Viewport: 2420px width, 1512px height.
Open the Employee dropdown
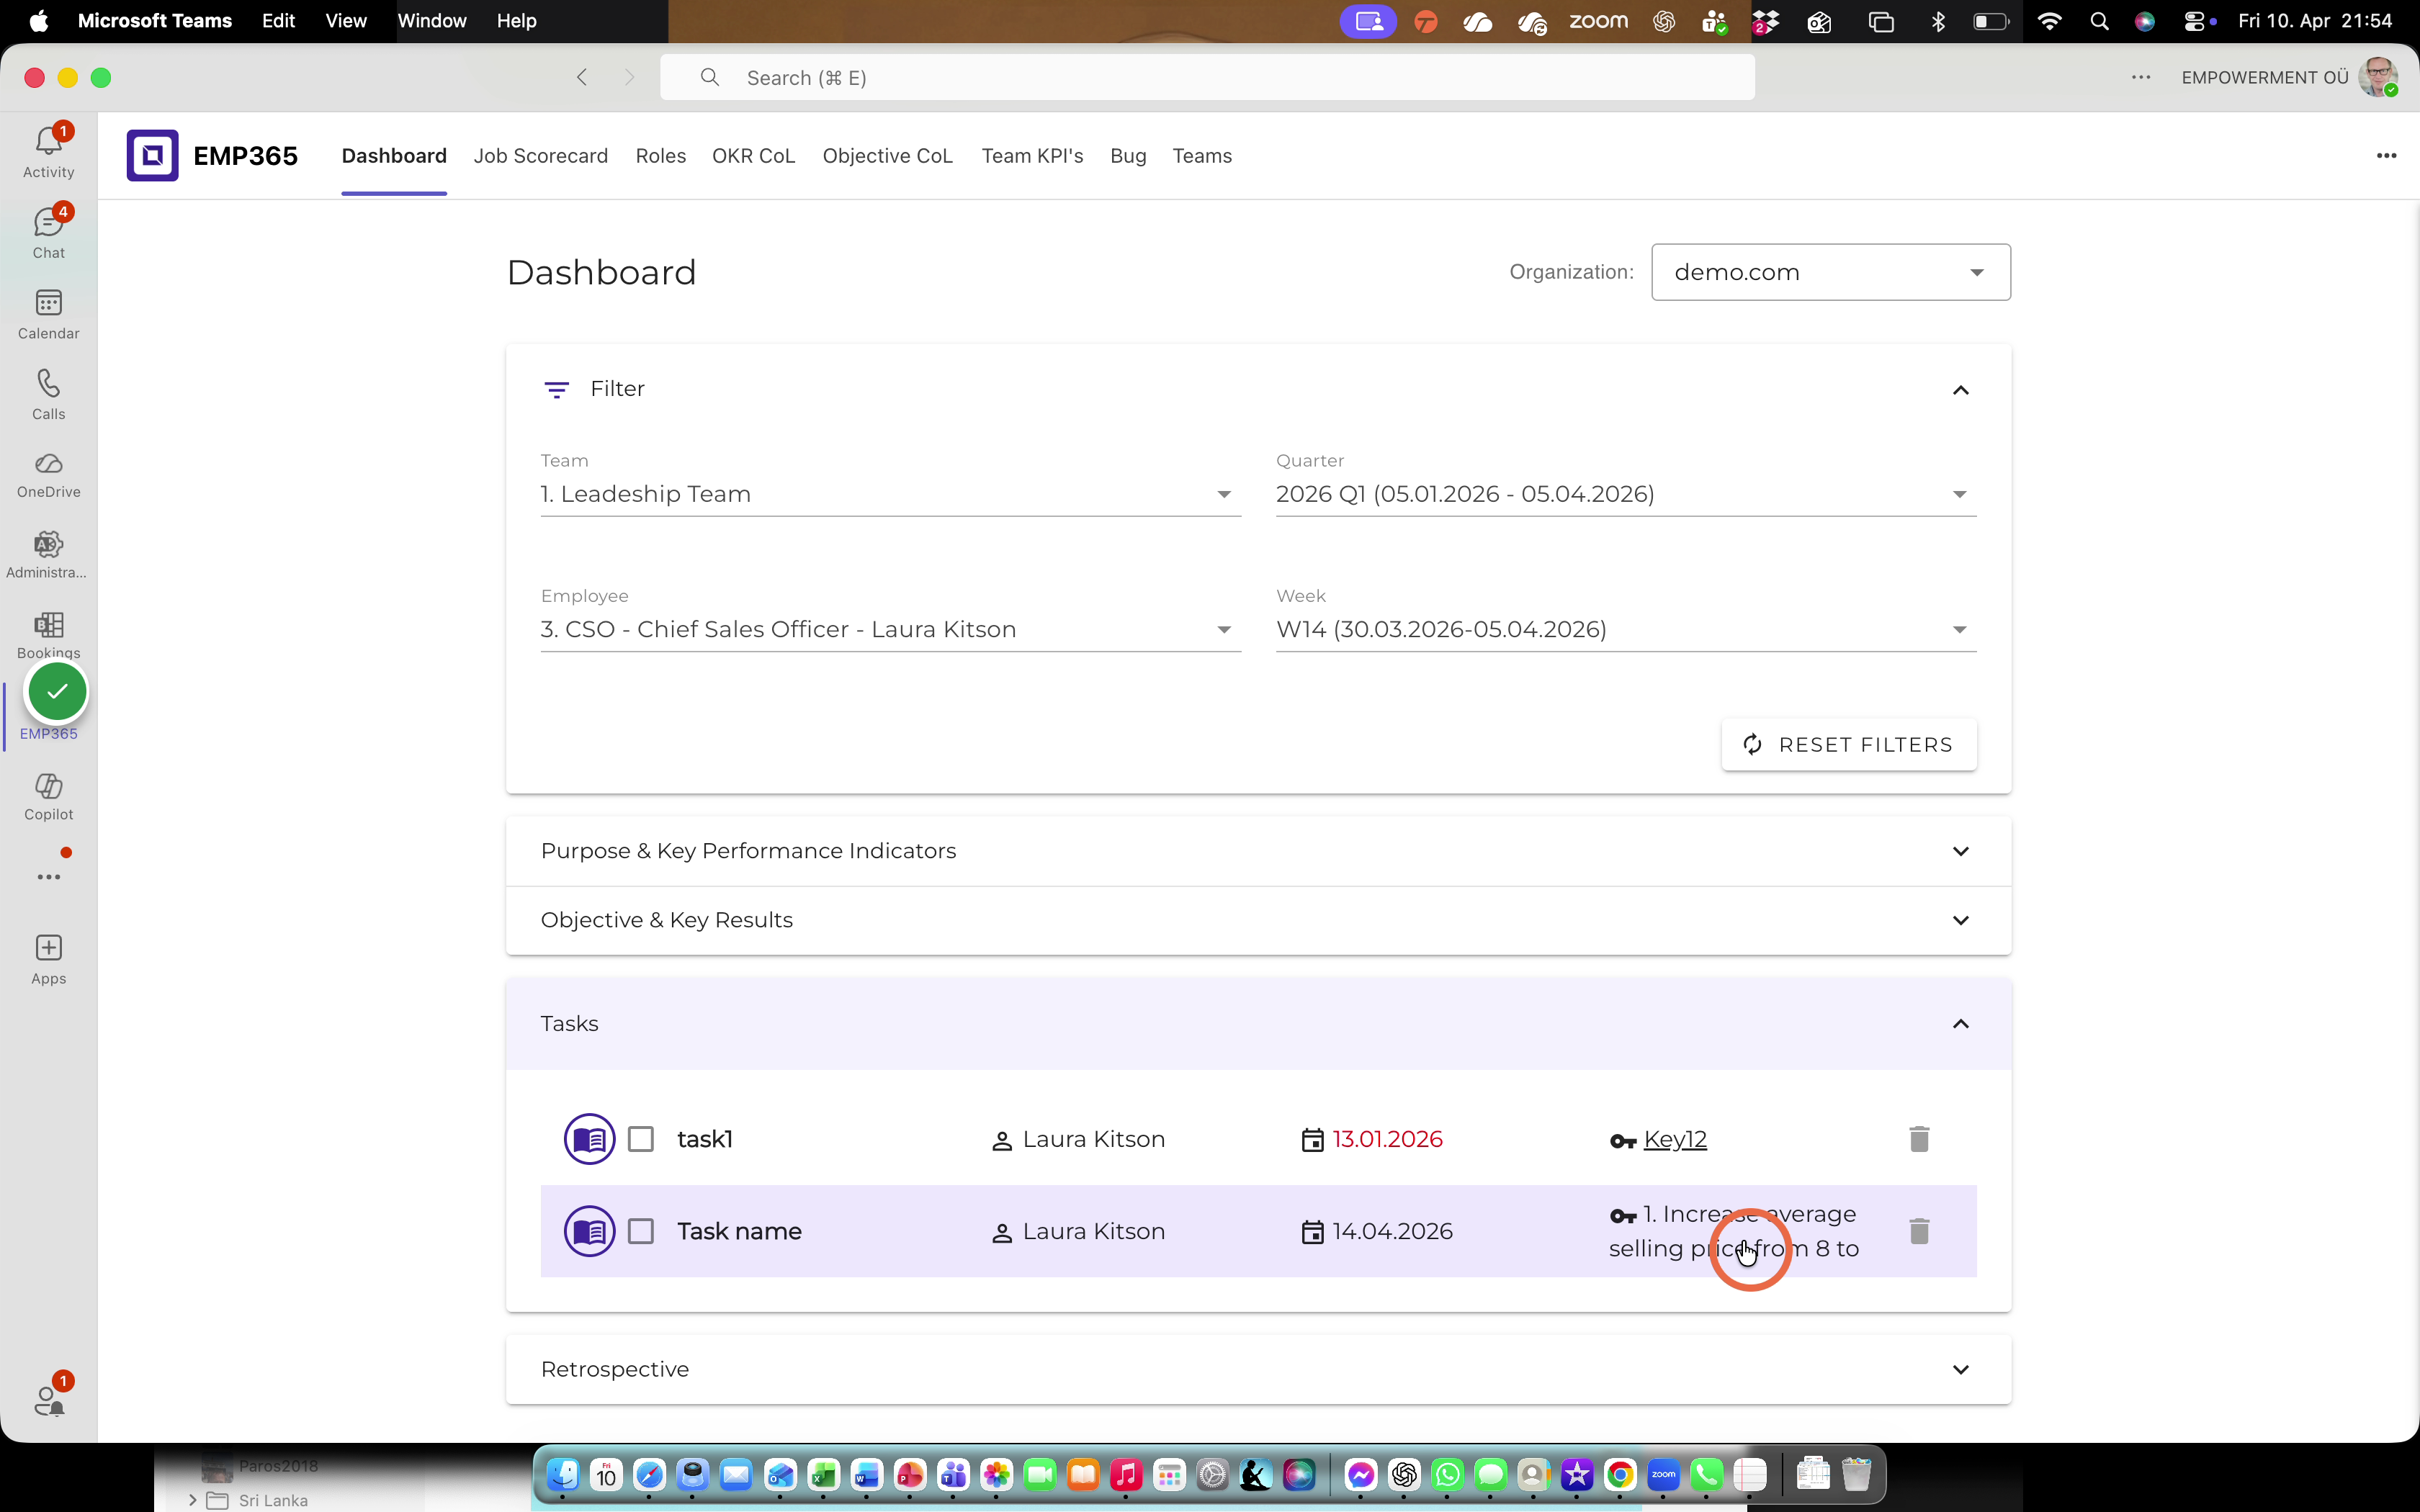(890, 629)
